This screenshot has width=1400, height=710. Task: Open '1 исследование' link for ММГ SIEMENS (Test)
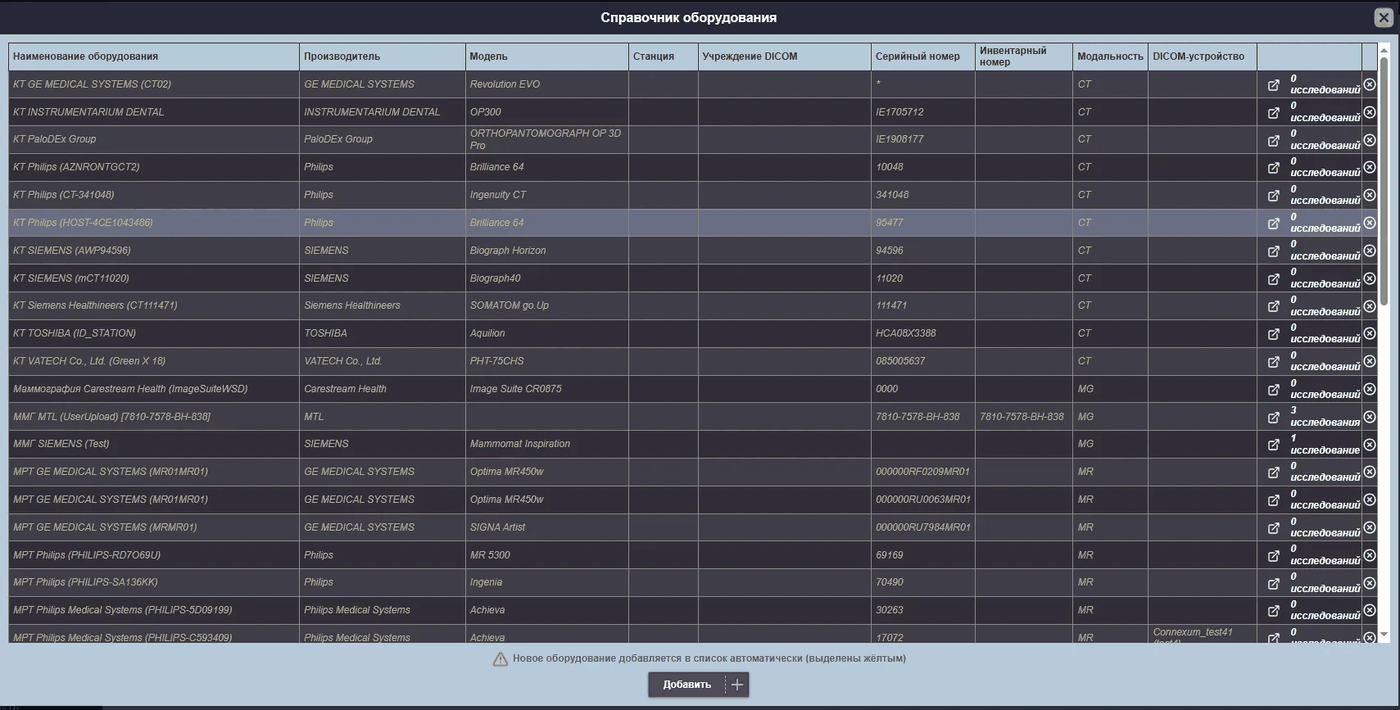point(1325,444)
